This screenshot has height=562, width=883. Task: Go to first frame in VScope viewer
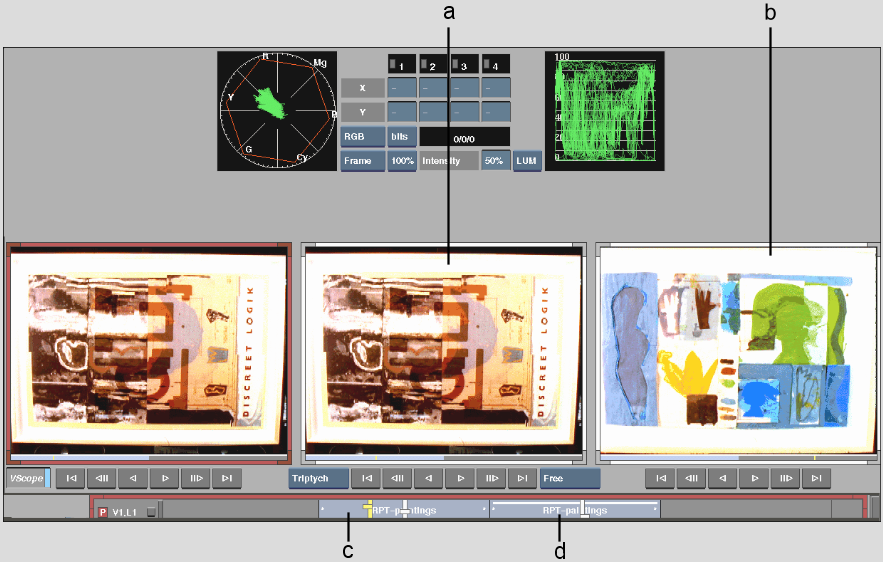point(71,478)
